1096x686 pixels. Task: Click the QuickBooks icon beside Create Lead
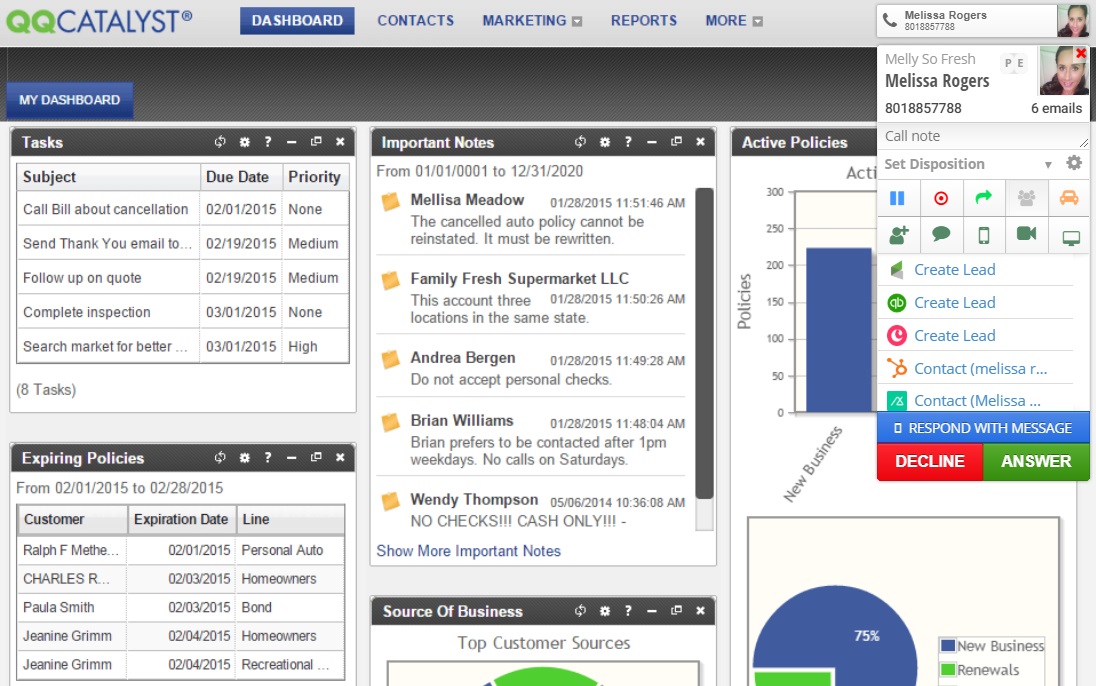pyautogui.click(x=897, y=303)
